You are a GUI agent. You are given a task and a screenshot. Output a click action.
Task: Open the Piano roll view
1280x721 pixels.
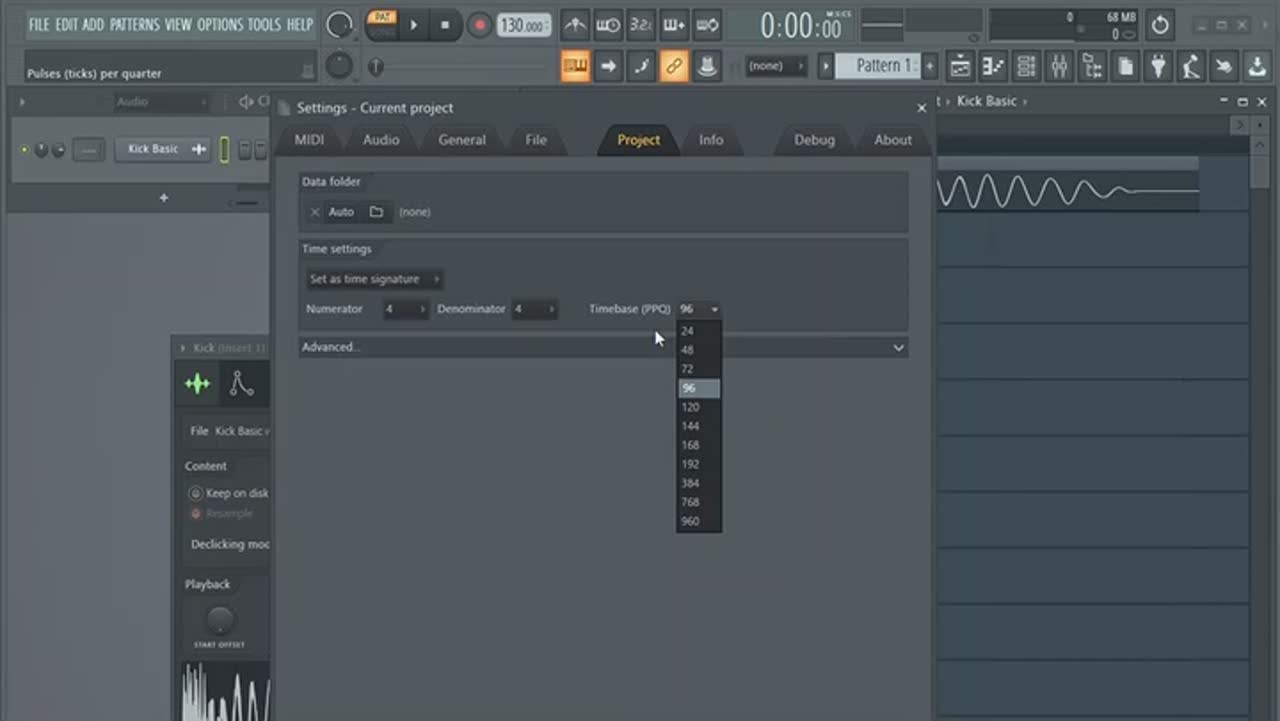click(993, 67)
